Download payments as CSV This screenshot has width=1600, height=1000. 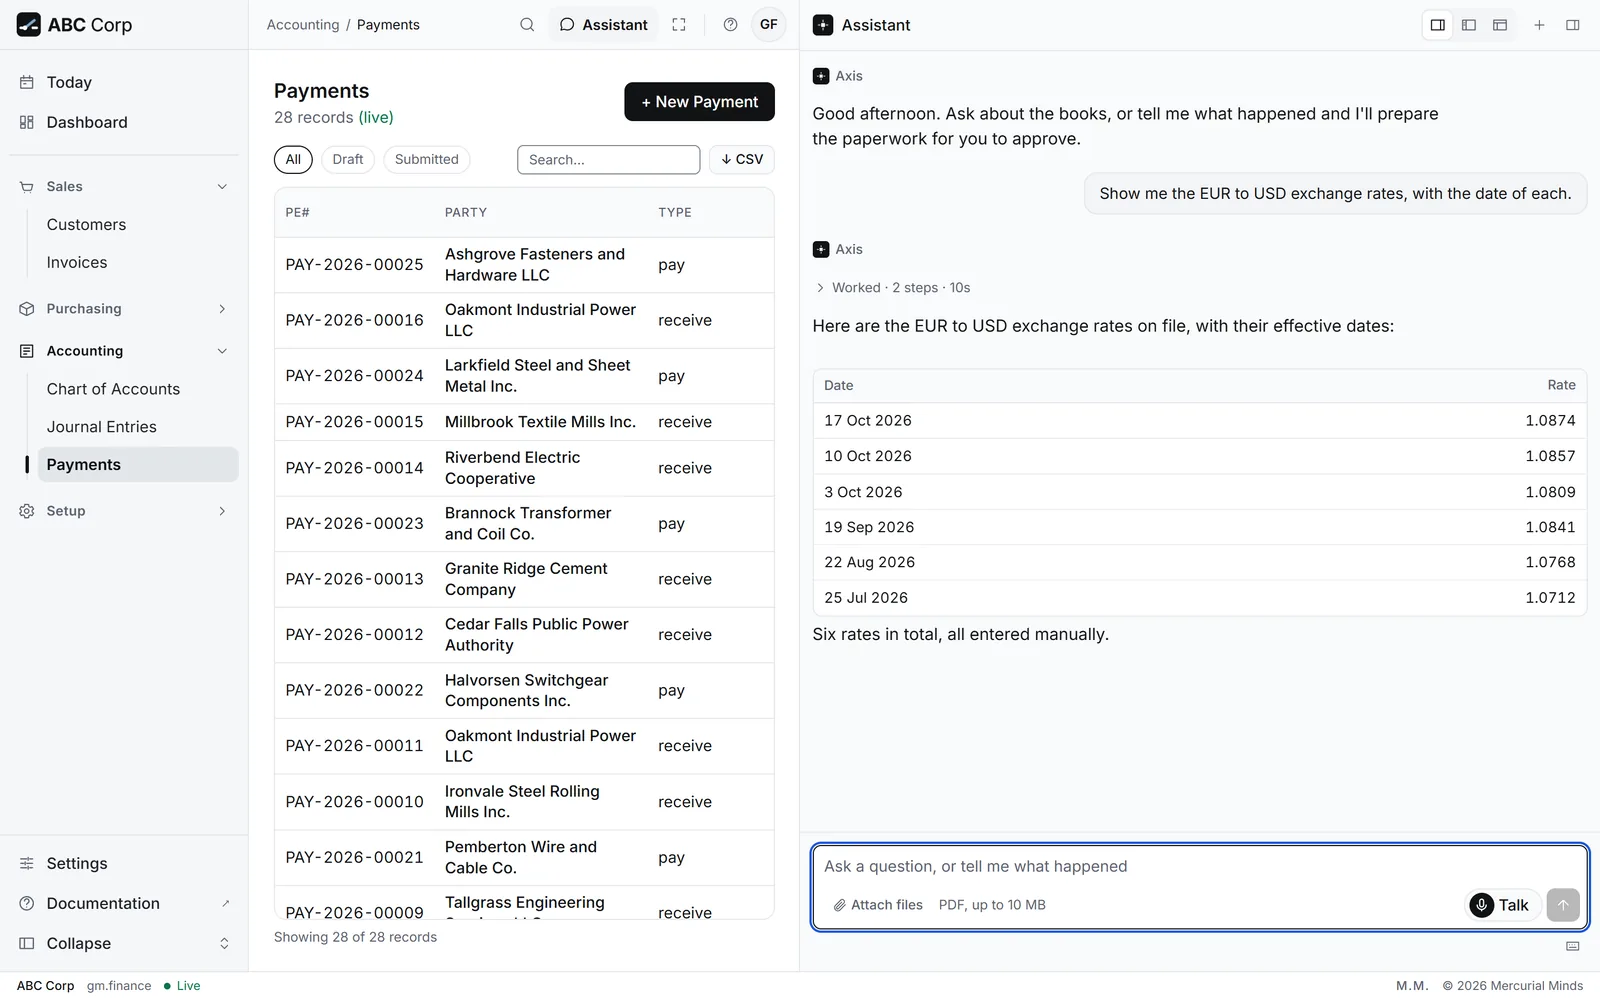[742, 159]
